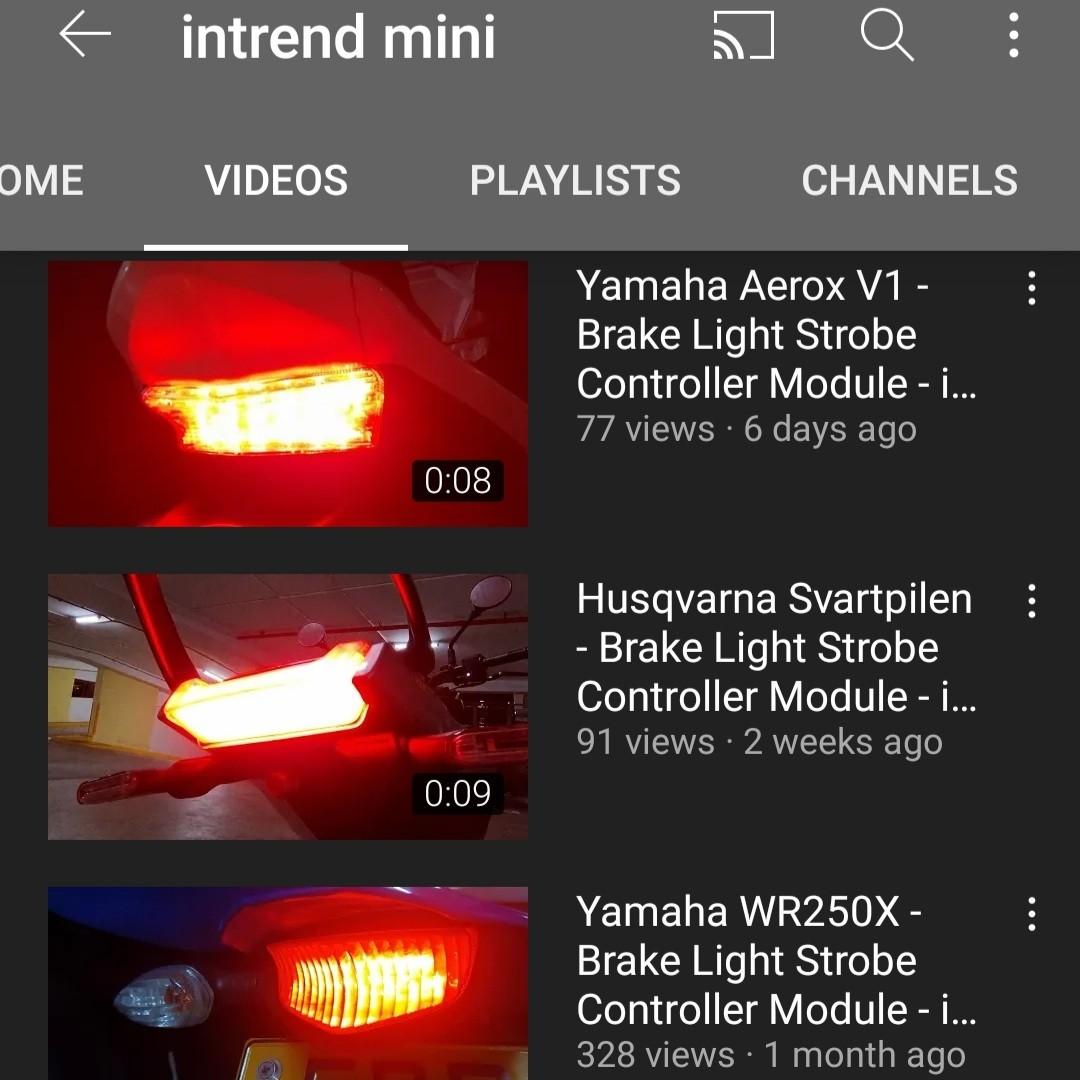Viewport: 1080px width, 1080px height.
Task: Switch to the Playlists tab
Action: (575, 180)
